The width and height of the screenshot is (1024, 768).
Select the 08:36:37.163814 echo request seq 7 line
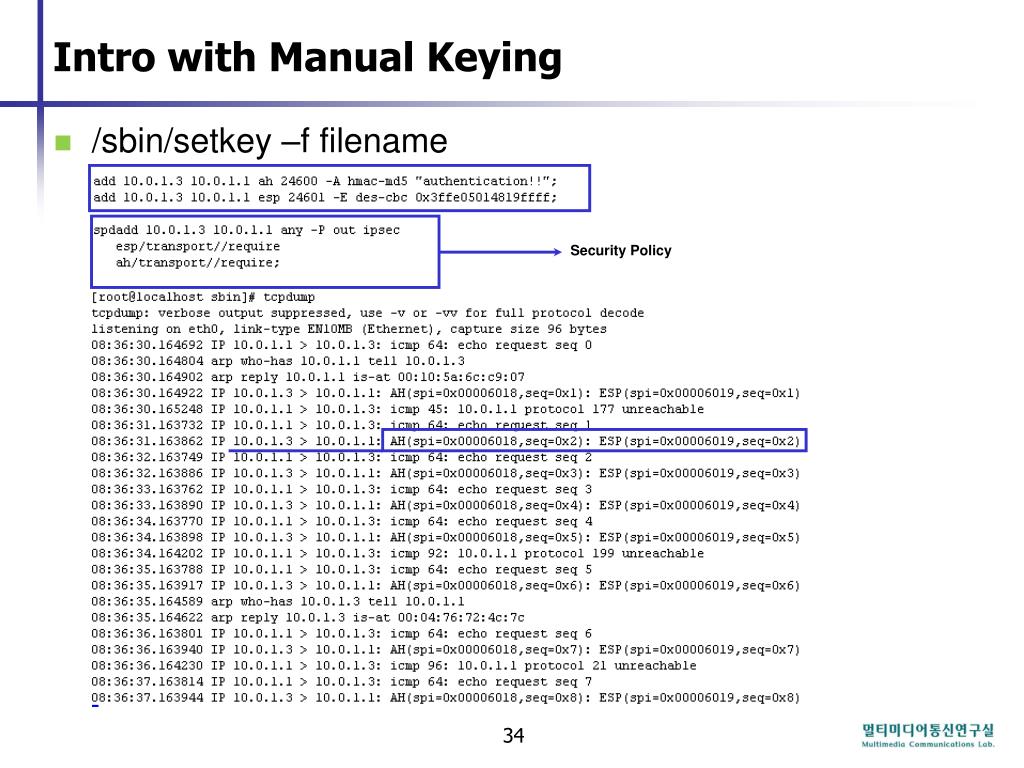point(342,681)
